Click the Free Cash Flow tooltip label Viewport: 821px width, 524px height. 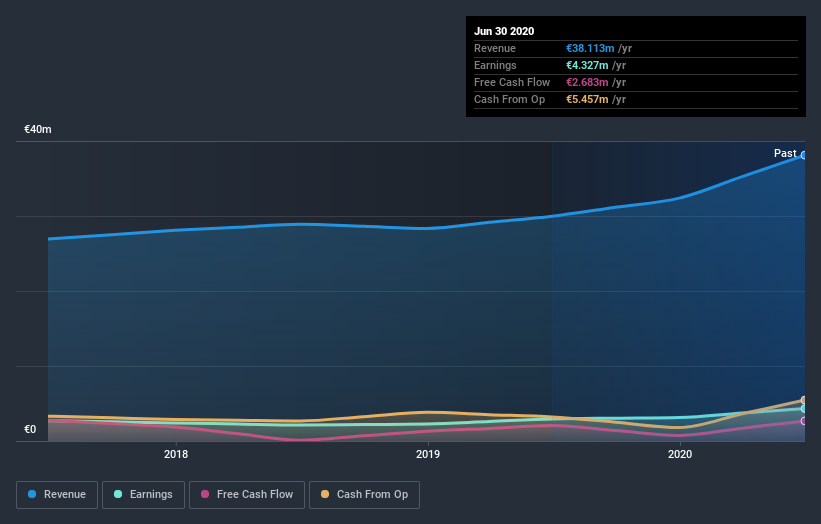512,82
